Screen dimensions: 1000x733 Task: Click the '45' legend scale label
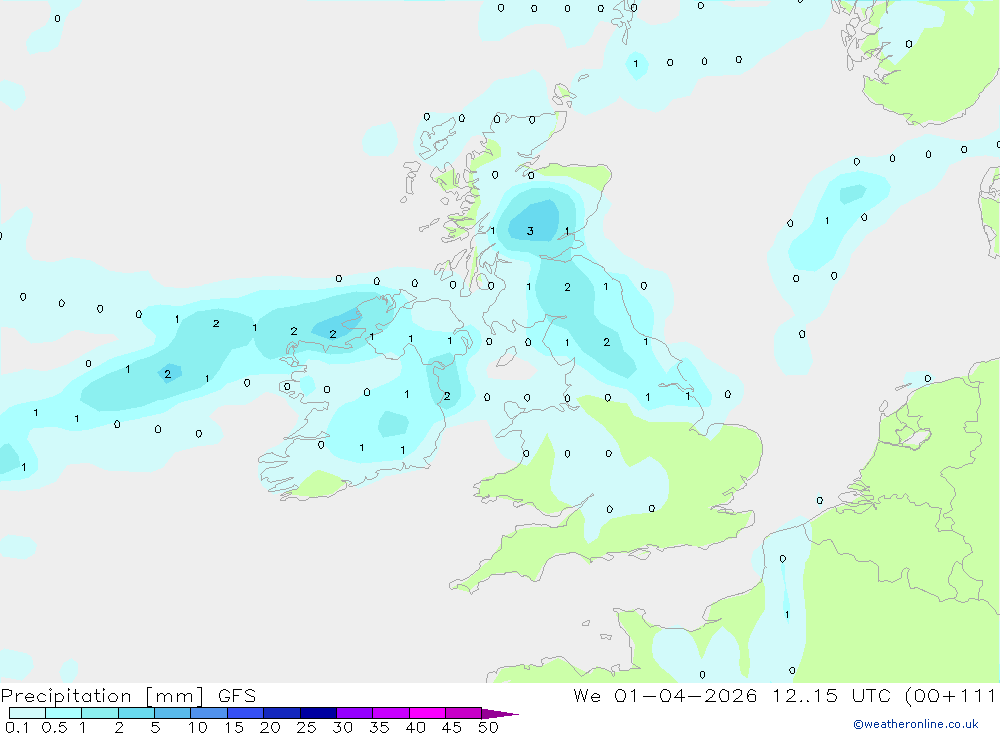pos(452,727)
